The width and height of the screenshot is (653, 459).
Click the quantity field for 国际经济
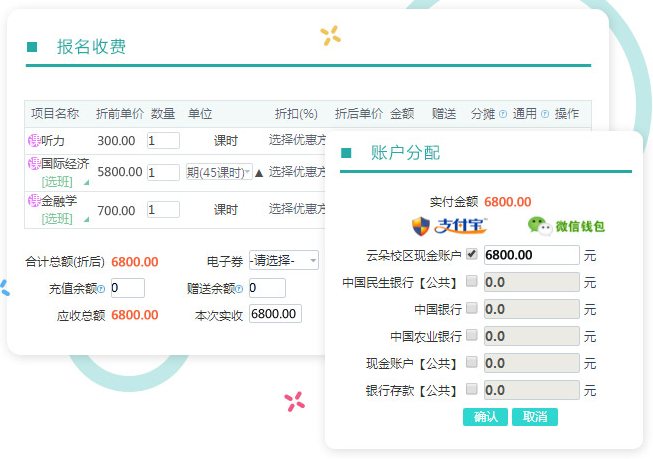(x=163, y=172)
